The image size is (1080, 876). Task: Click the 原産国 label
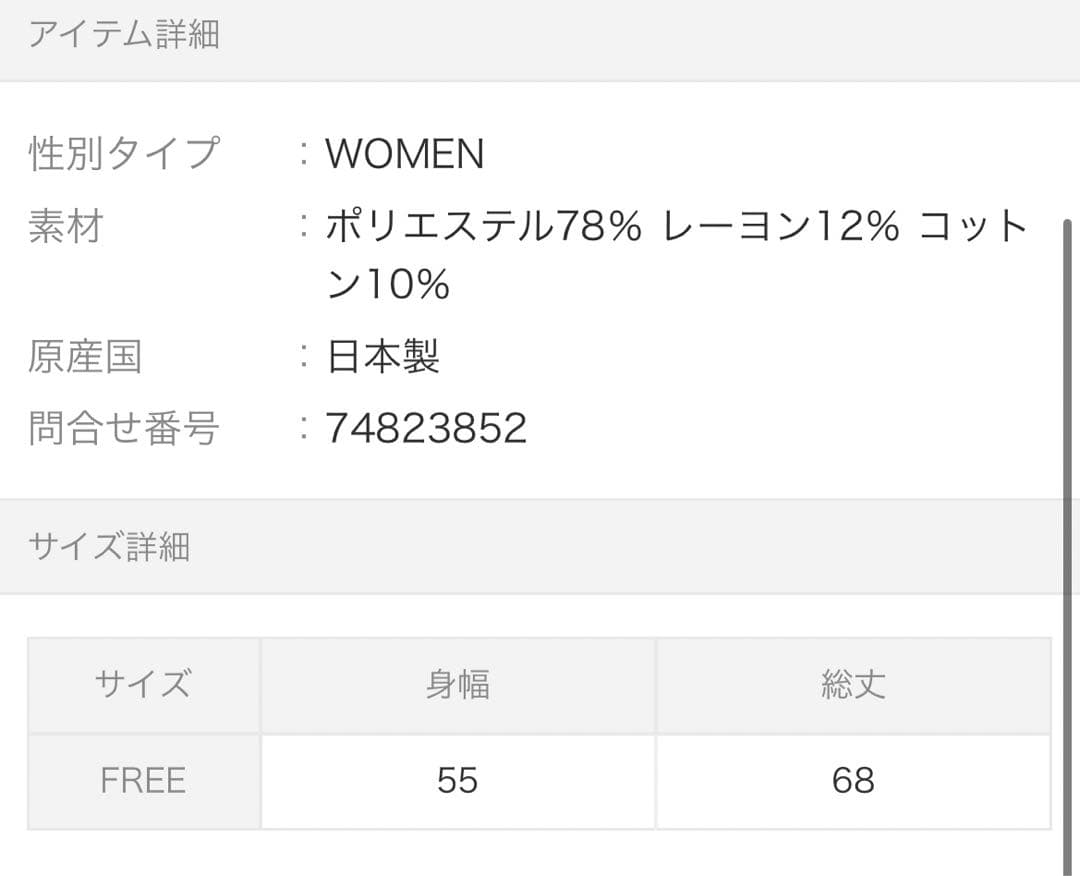pos(85,357)
